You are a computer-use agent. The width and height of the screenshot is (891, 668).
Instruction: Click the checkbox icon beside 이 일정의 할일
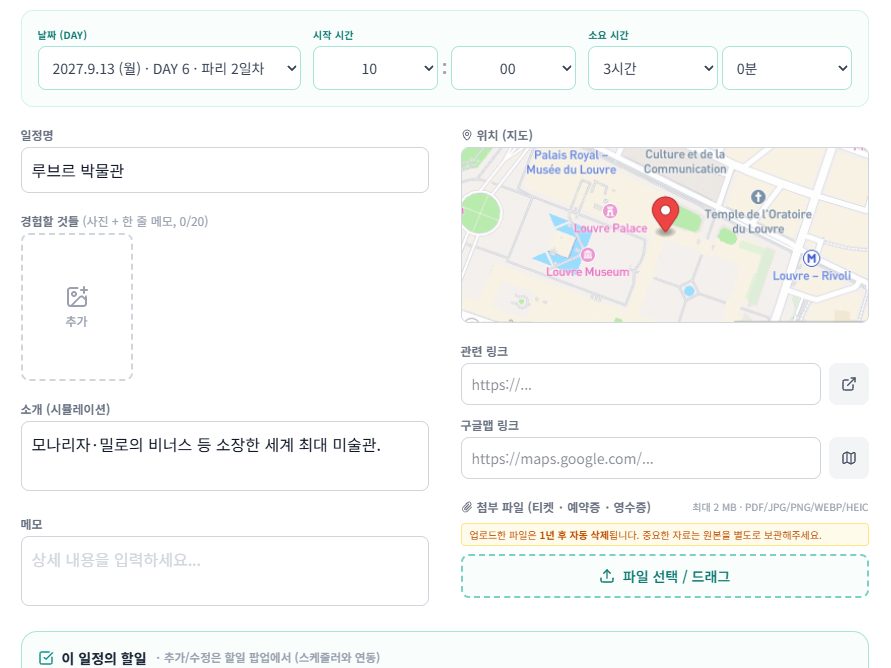[x=46, y=658]
